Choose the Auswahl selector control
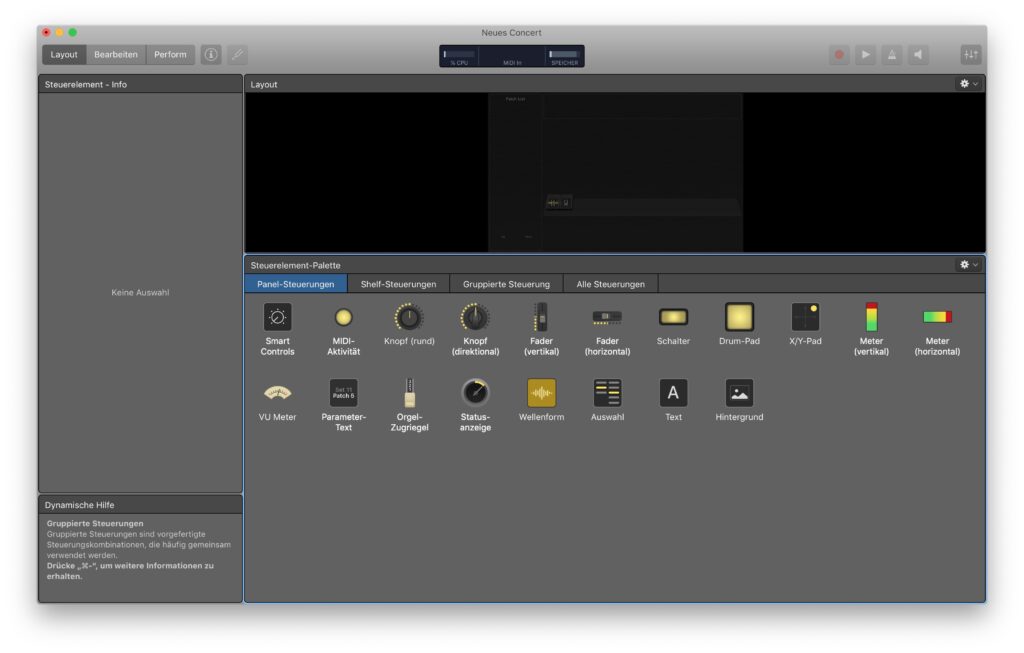This screenshot has width=1024, height=653. [x=607, y=393]
